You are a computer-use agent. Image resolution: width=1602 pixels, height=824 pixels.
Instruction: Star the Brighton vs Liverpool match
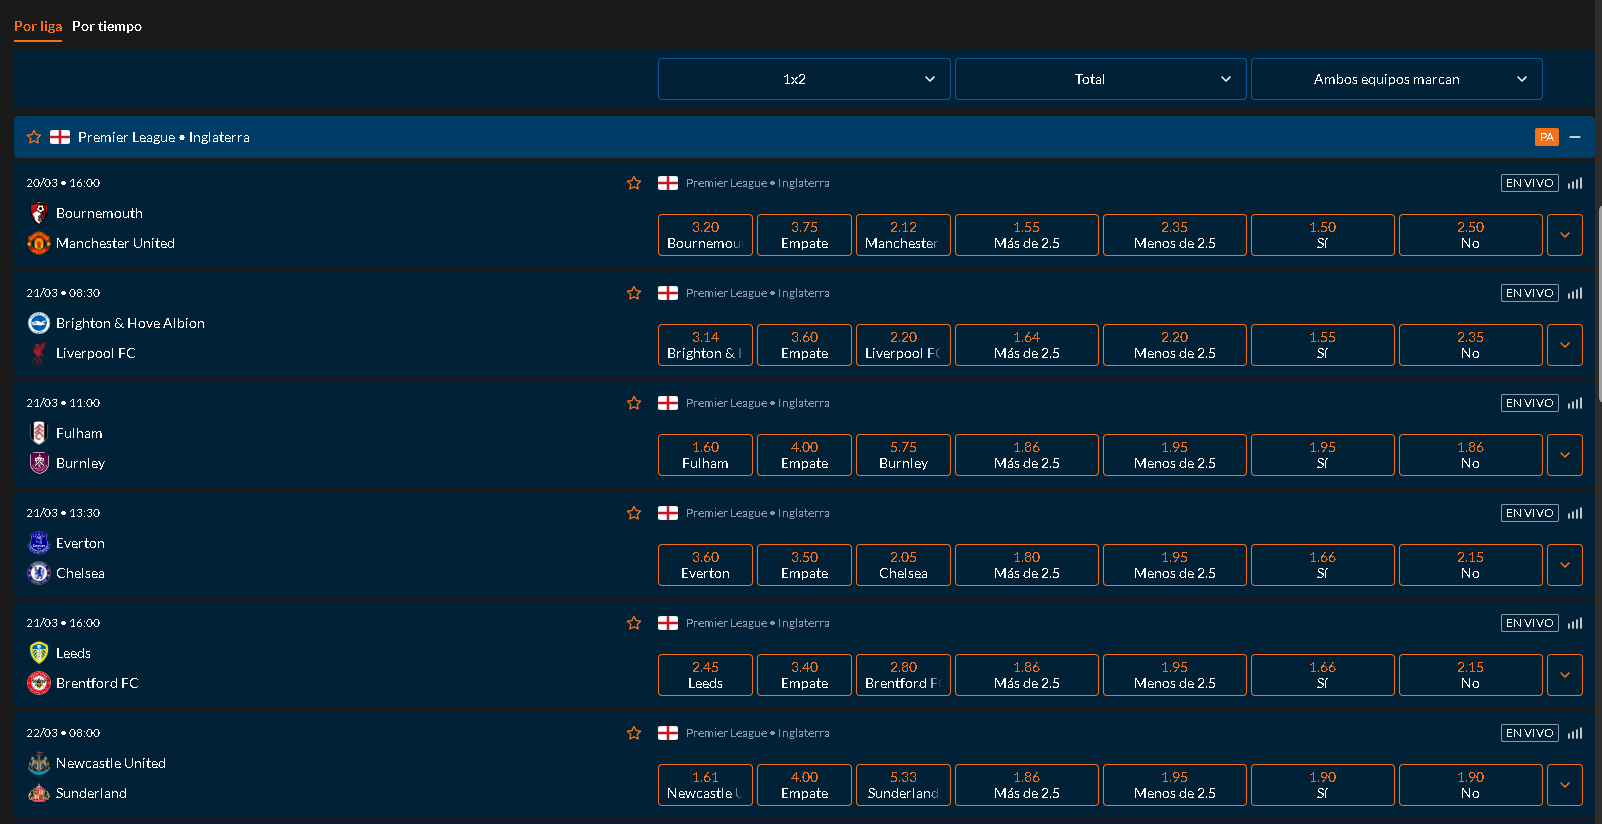[x=634, y=293]
